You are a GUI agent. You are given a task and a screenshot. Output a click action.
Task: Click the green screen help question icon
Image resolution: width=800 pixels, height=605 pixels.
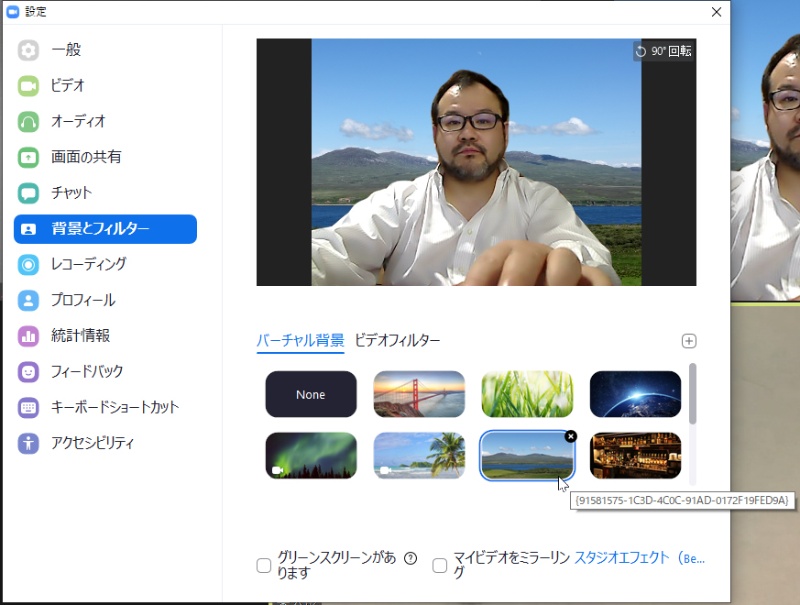(x=410, y=559)
